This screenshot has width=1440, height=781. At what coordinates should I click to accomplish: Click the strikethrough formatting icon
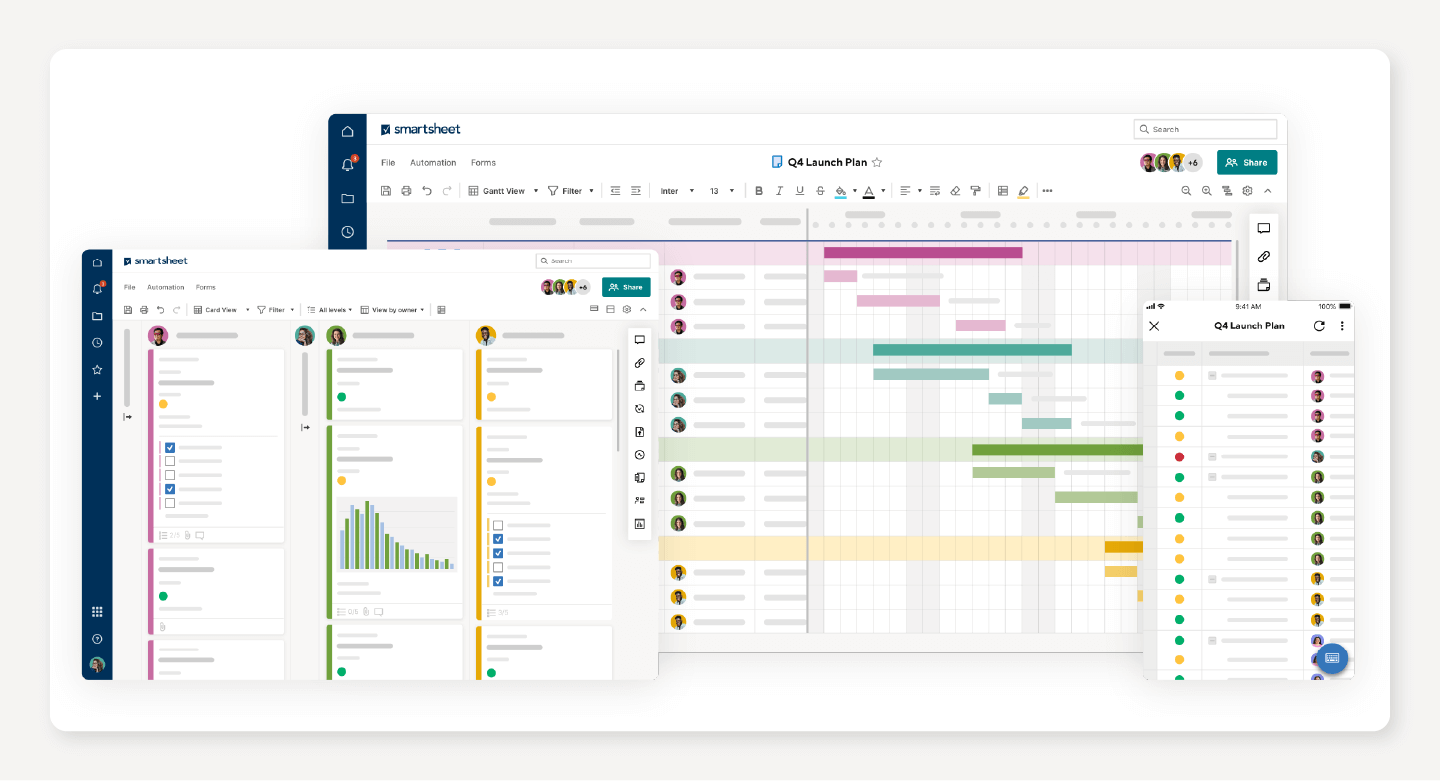click(x=820, y=191)
